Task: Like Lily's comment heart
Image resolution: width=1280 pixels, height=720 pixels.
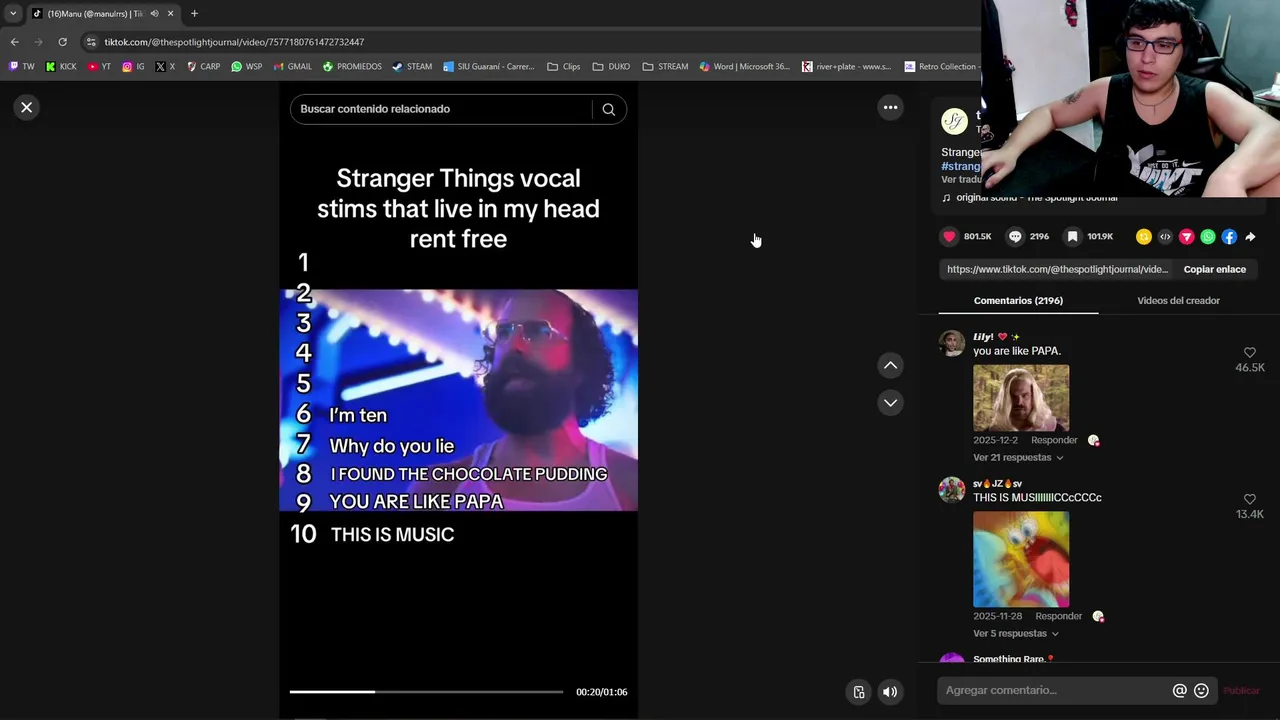Action: pyautogui.click(x=1249, y=353)
